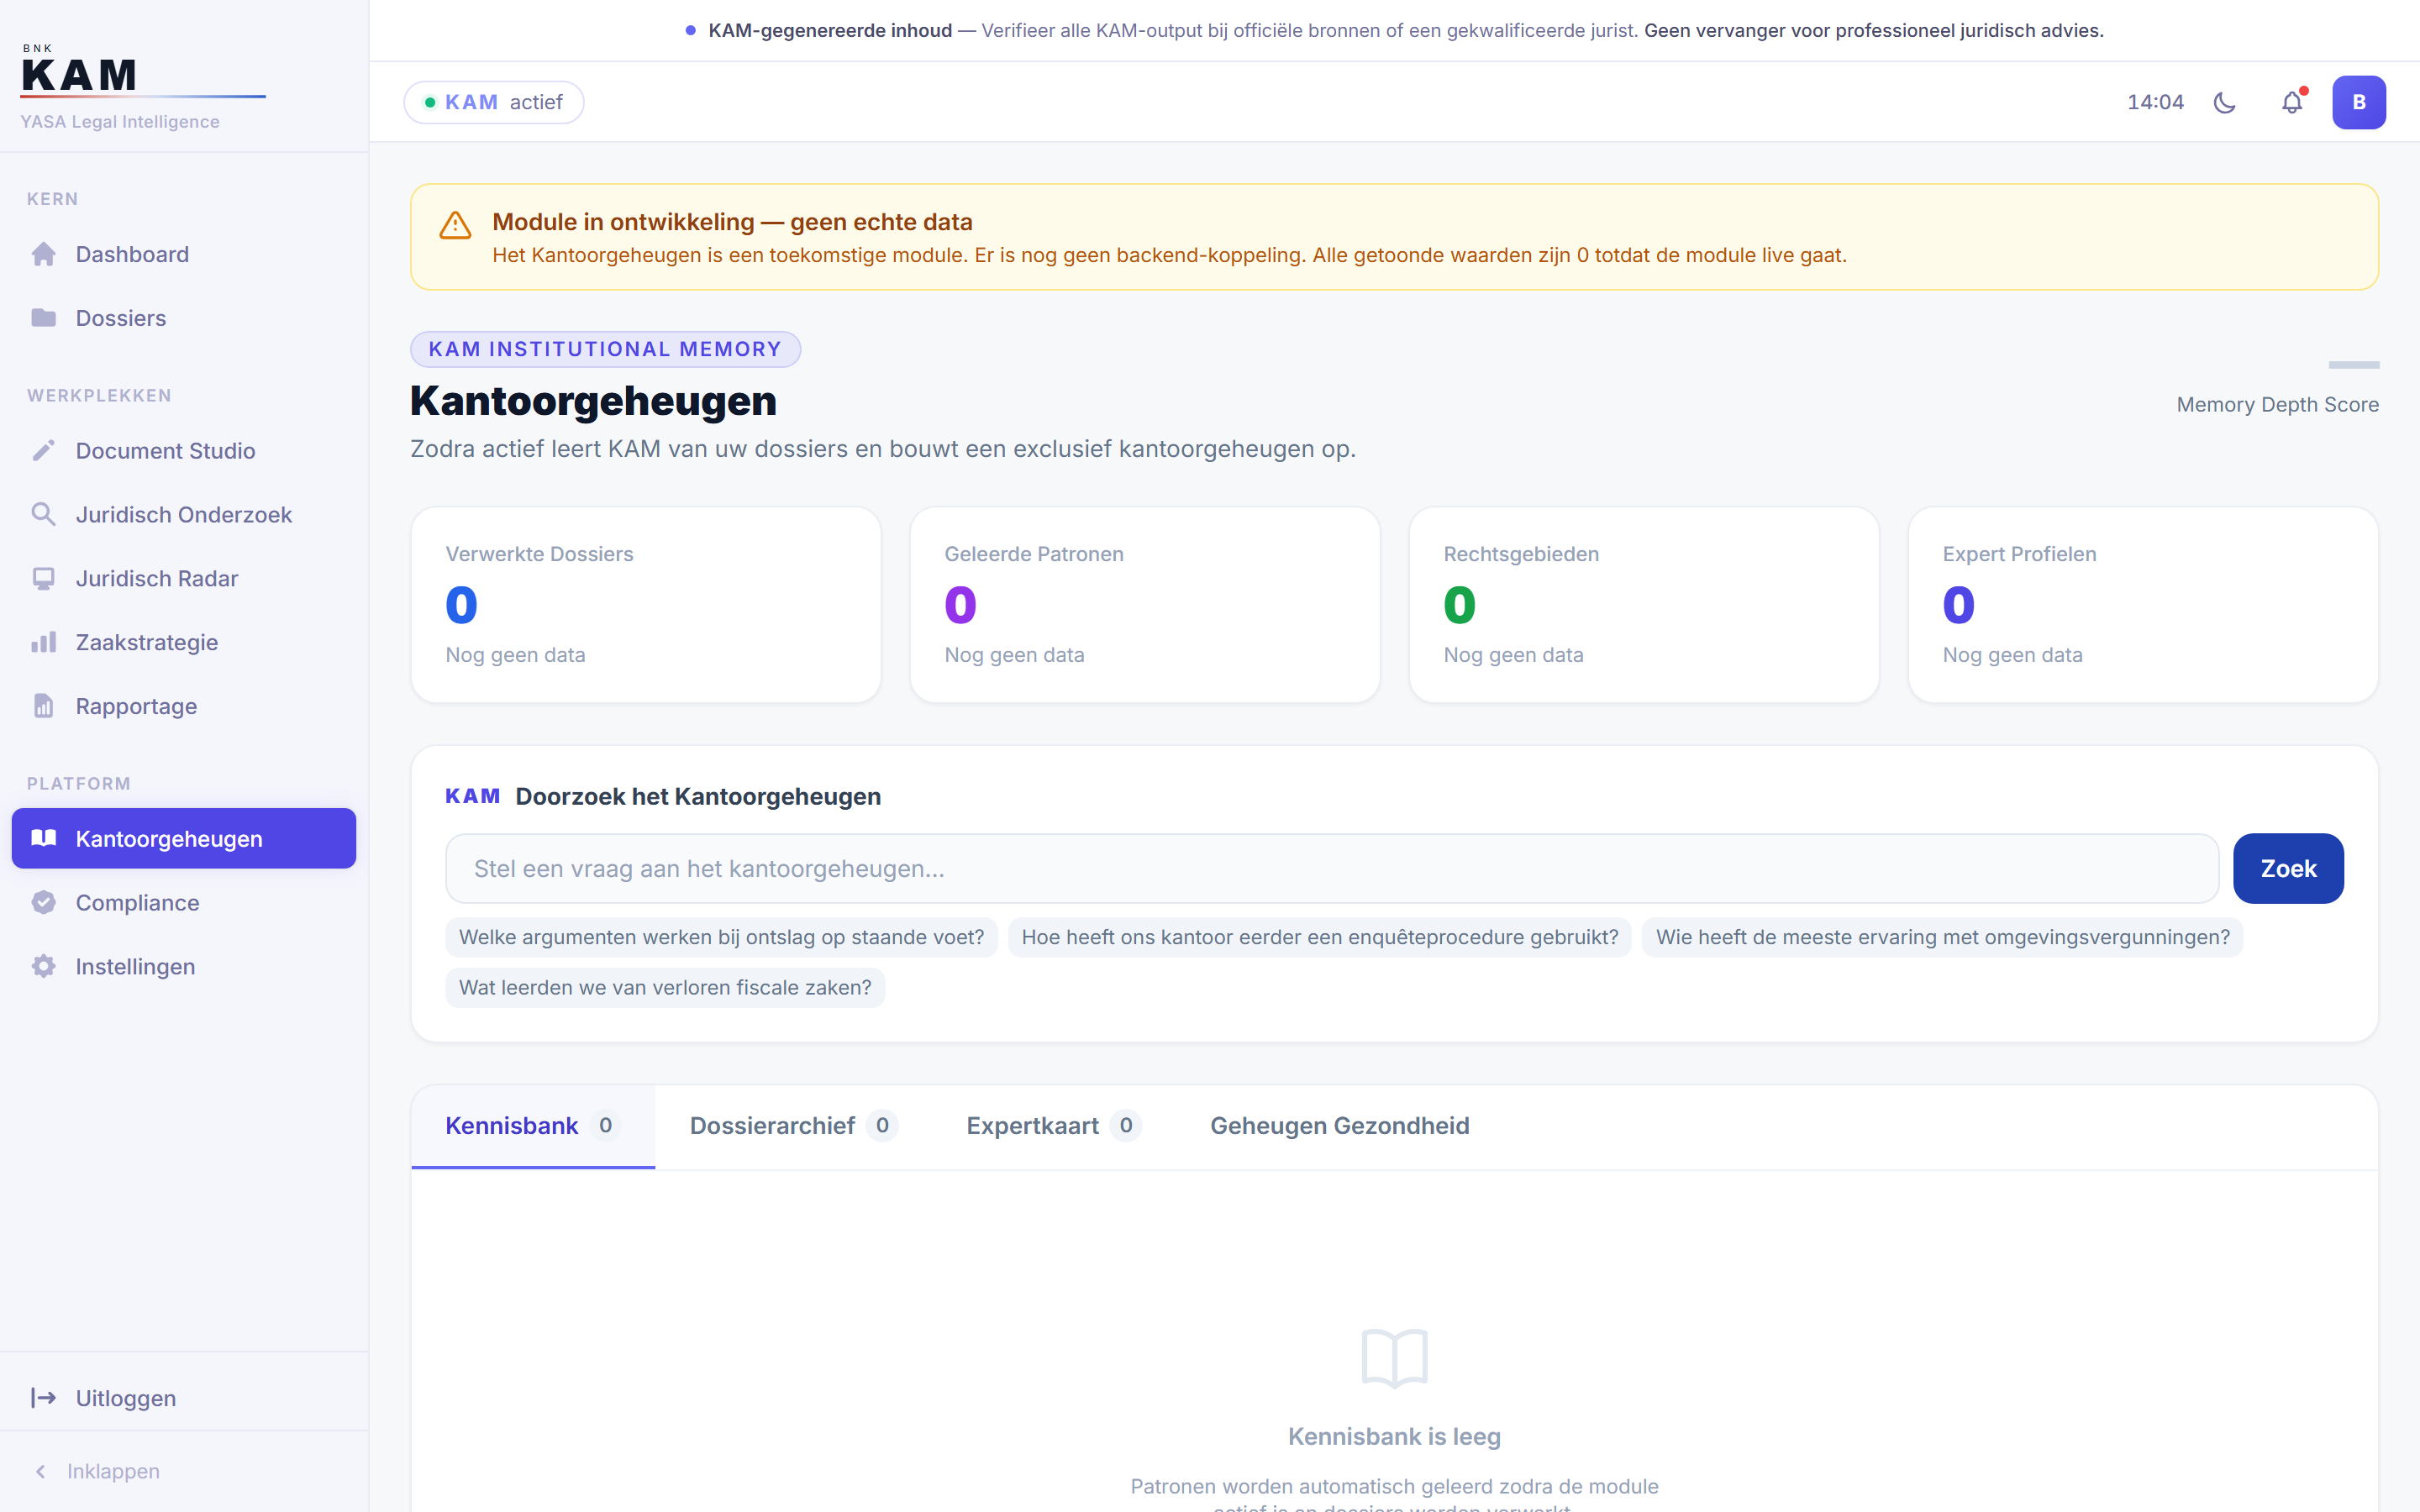Select suggestion about verloren fiscale zaken
Image resolution: width=2420 pixels, height=1512 pixels.
coord(665,987)
